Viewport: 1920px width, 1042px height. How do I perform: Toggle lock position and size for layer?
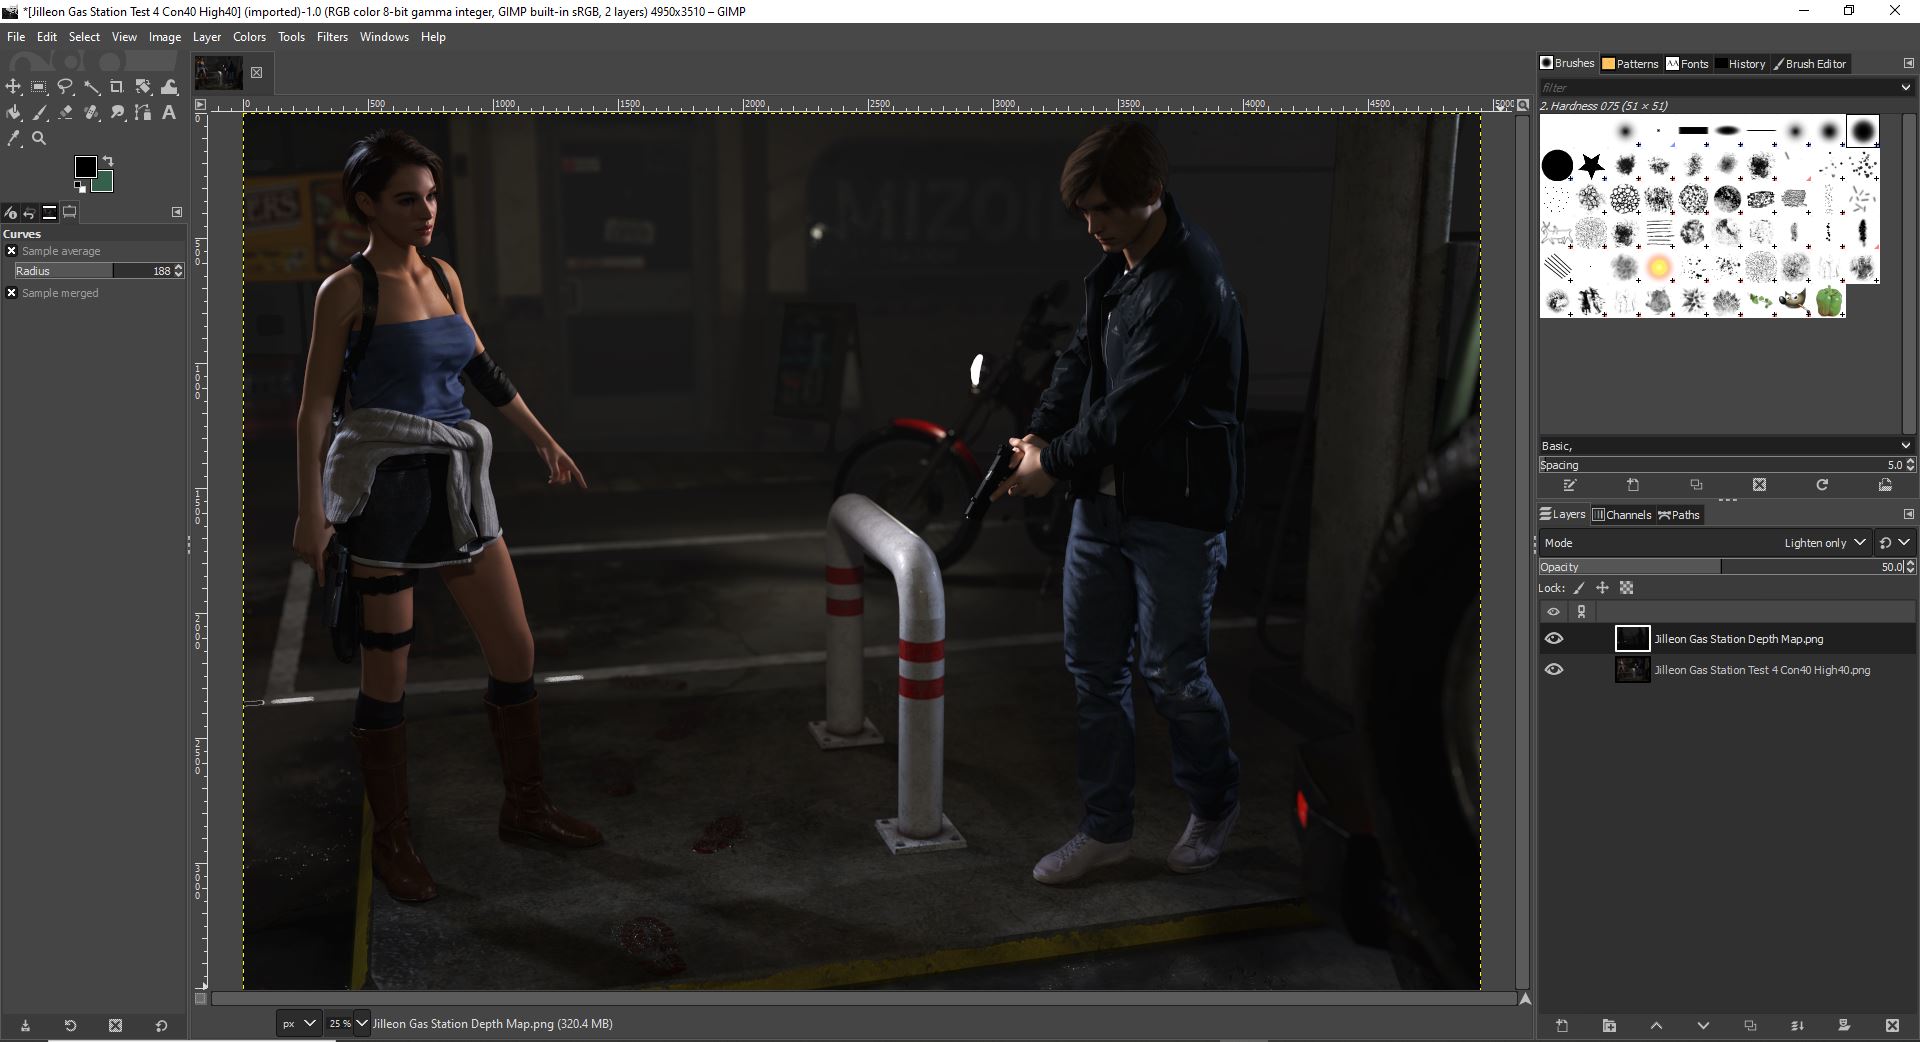point(1602,588)
